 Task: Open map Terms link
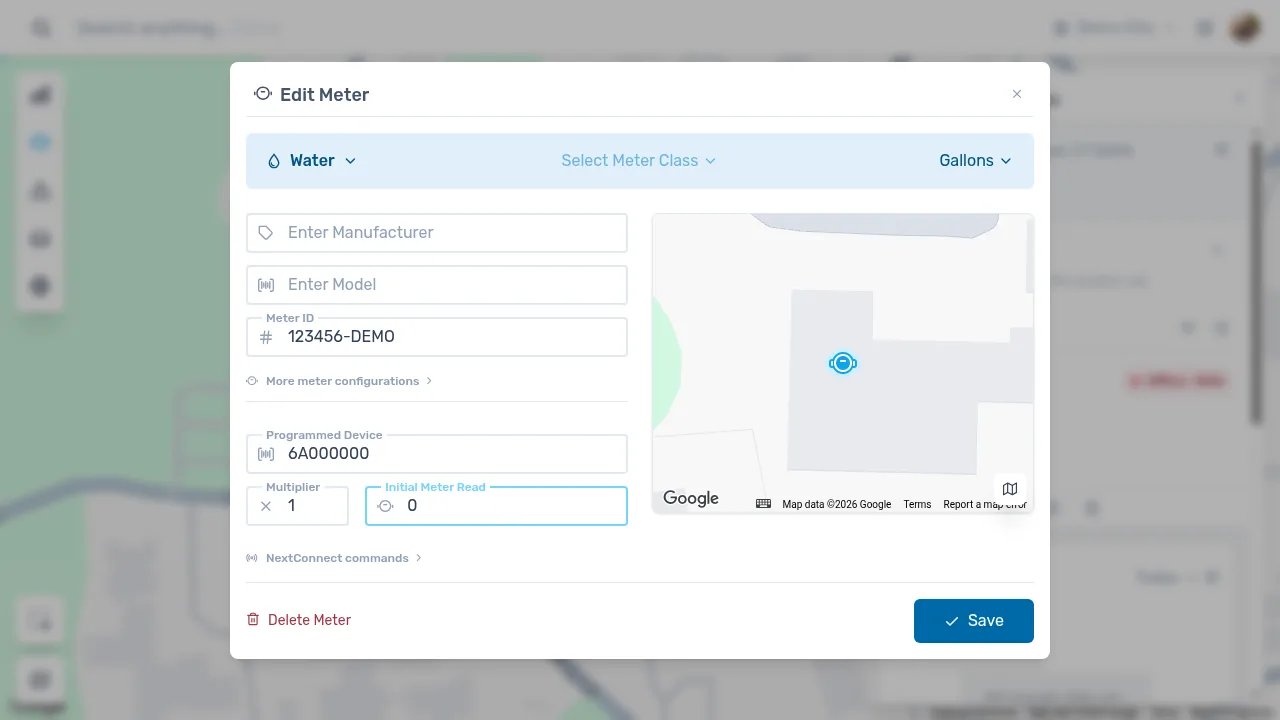click(917, 504)
